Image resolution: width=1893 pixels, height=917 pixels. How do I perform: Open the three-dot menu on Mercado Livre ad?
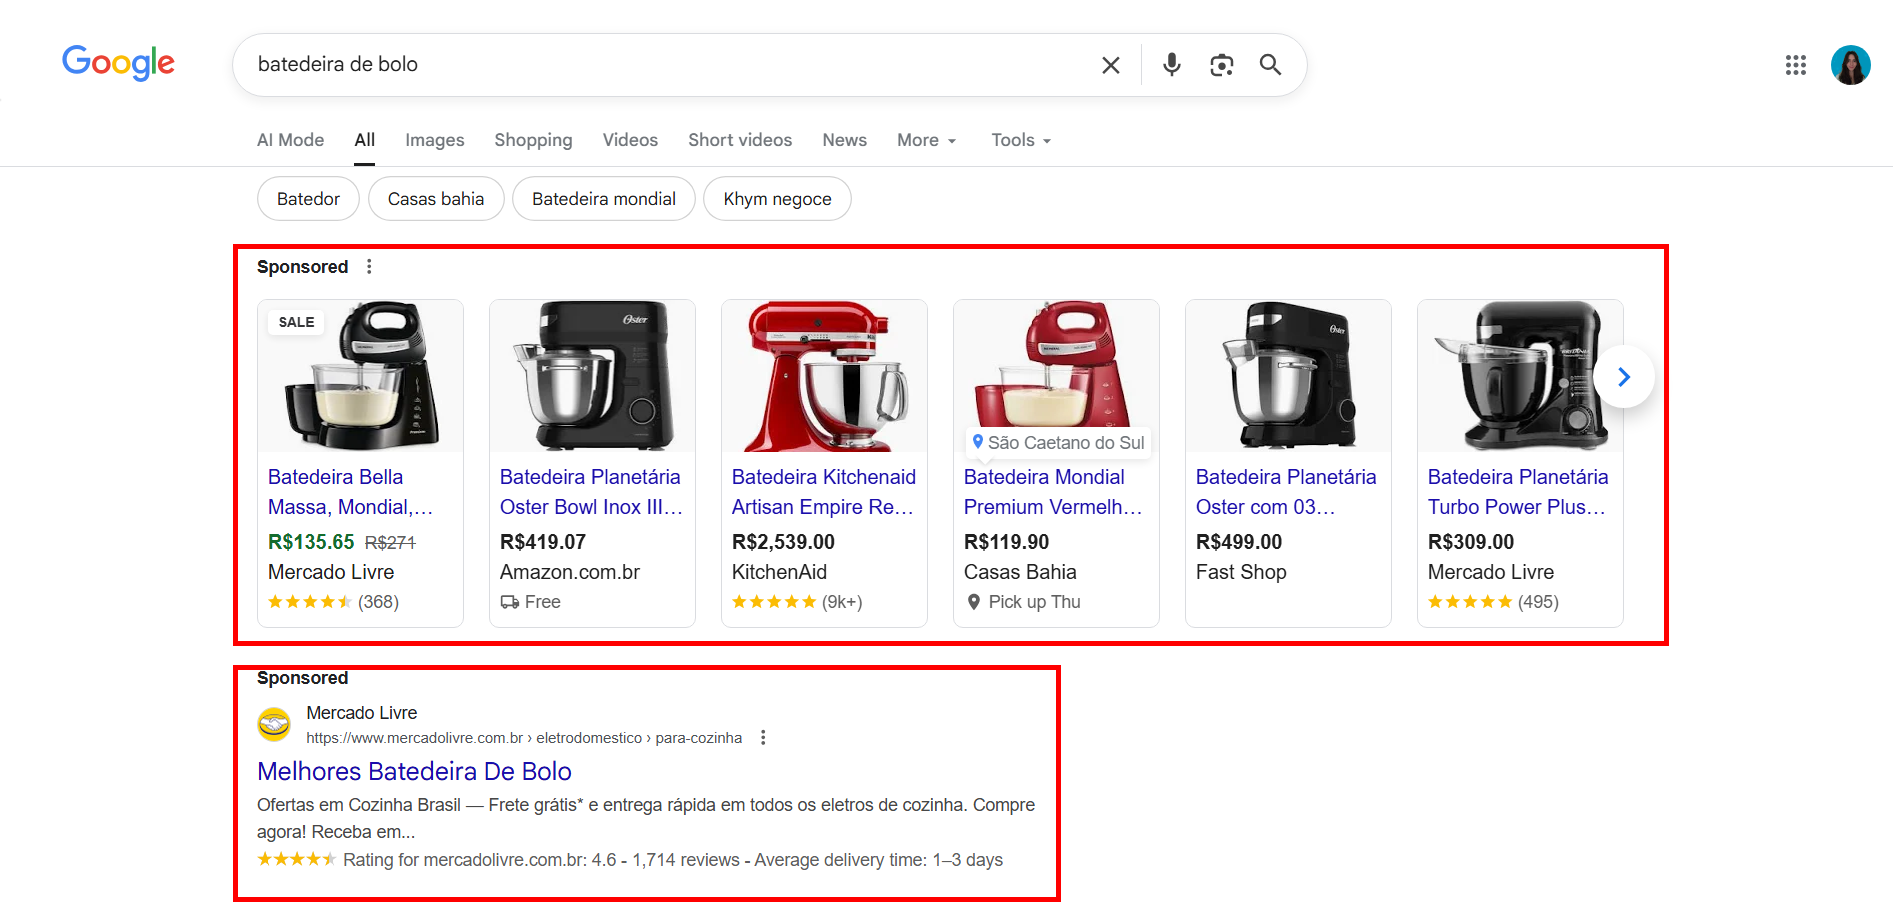[763, 737]
